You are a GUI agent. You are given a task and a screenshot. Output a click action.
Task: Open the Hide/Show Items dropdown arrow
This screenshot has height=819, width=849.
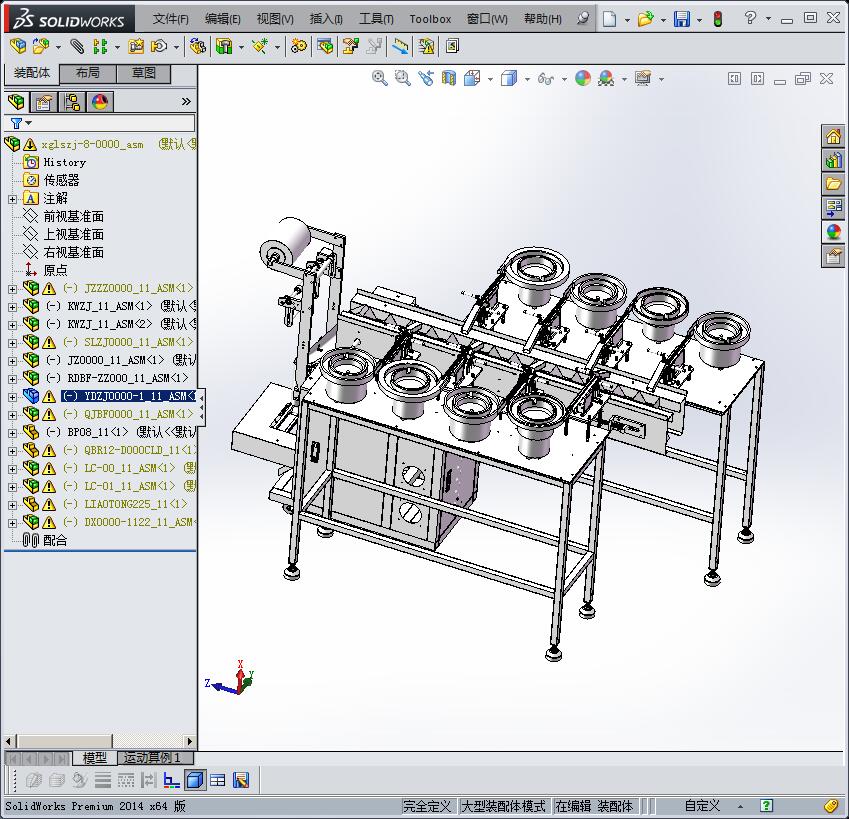pyautogui.click(x=564, y=79)
